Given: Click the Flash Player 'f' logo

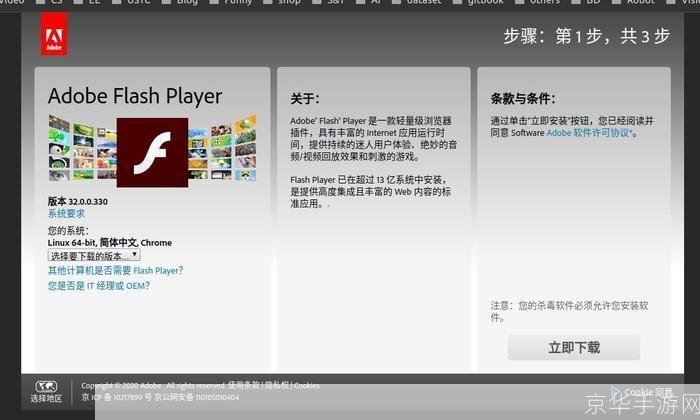Looking at the screenshot, I should pyautogui.click(x=152, y=153).
